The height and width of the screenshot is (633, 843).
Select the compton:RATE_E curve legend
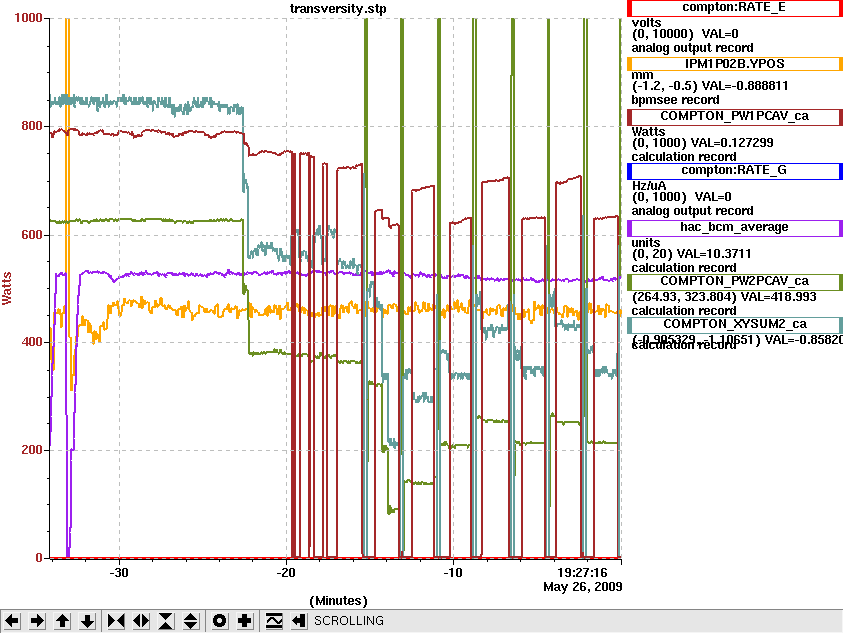[734, 8]
